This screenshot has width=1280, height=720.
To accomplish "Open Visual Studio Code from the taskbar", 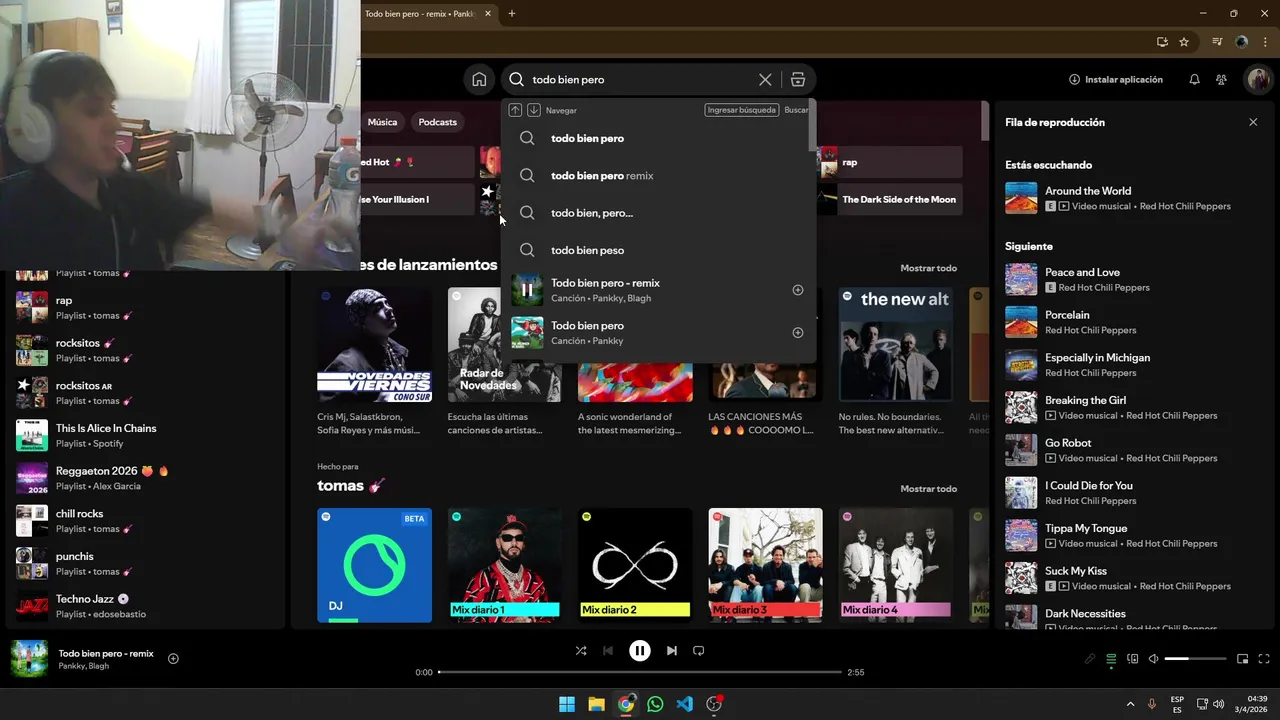I will [685, 704].
